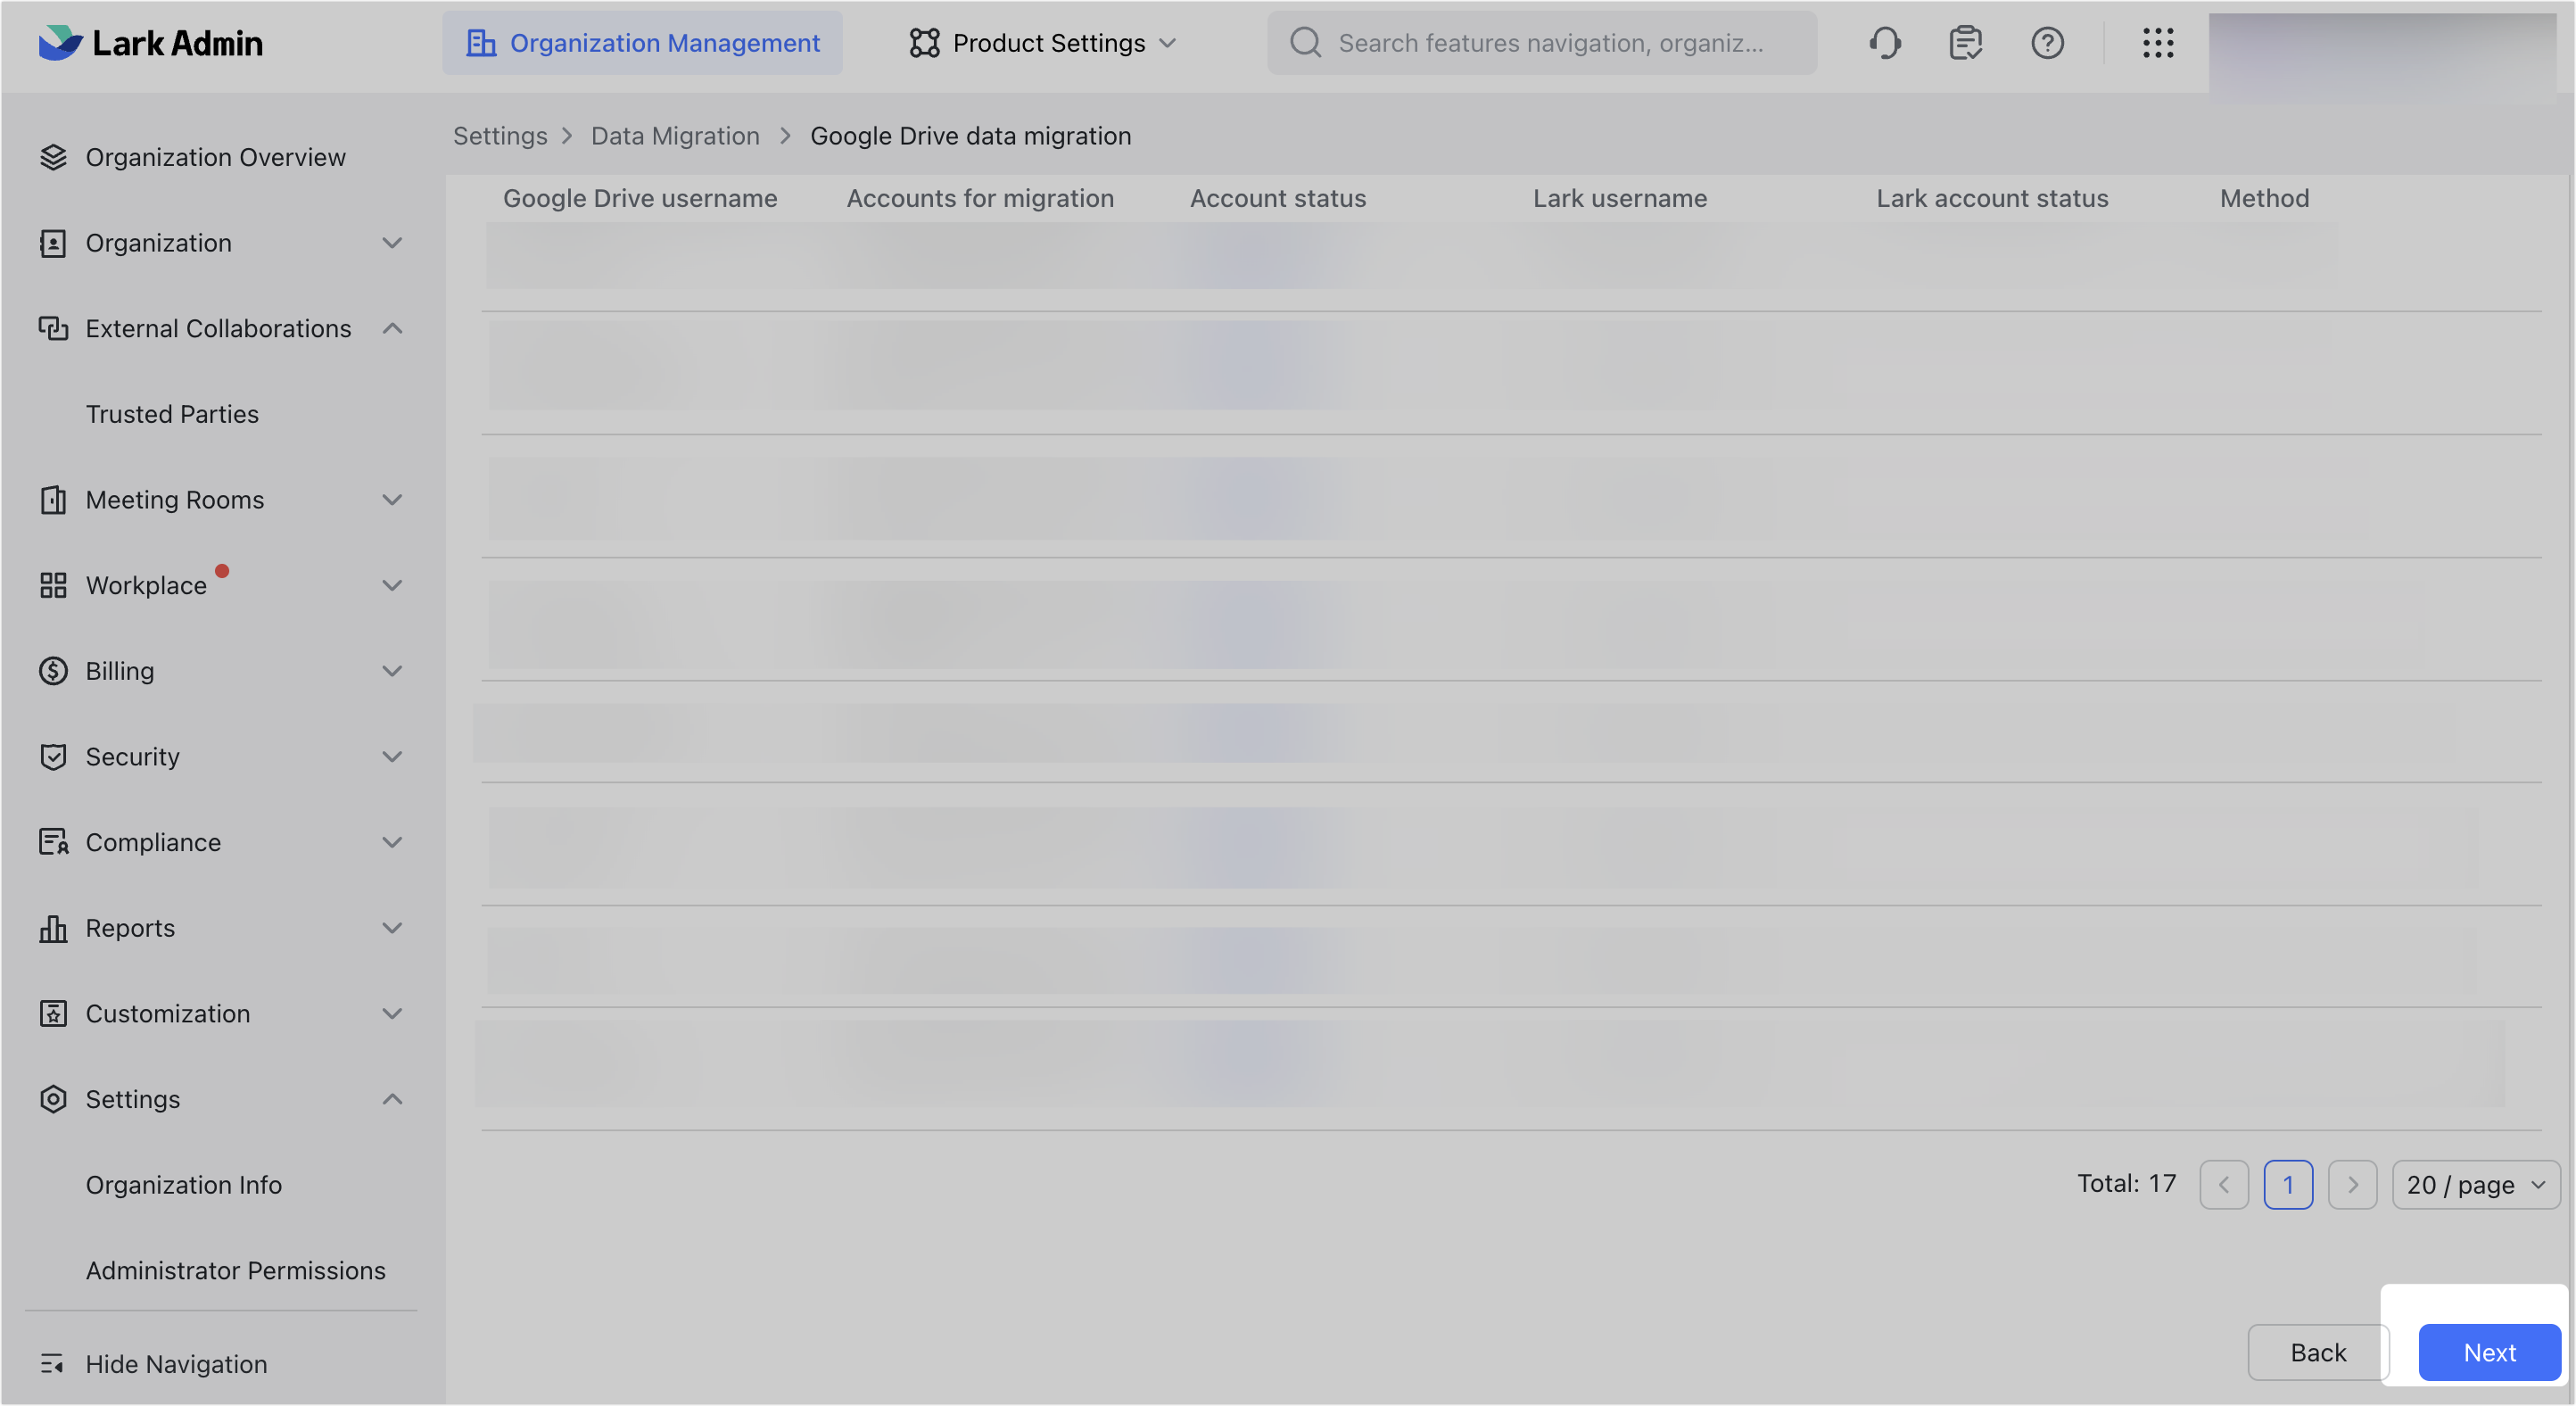The width and height of the screenshot is (2576, 1406).
Task: Focus the search features input field
Action: tap(1542, 43)
